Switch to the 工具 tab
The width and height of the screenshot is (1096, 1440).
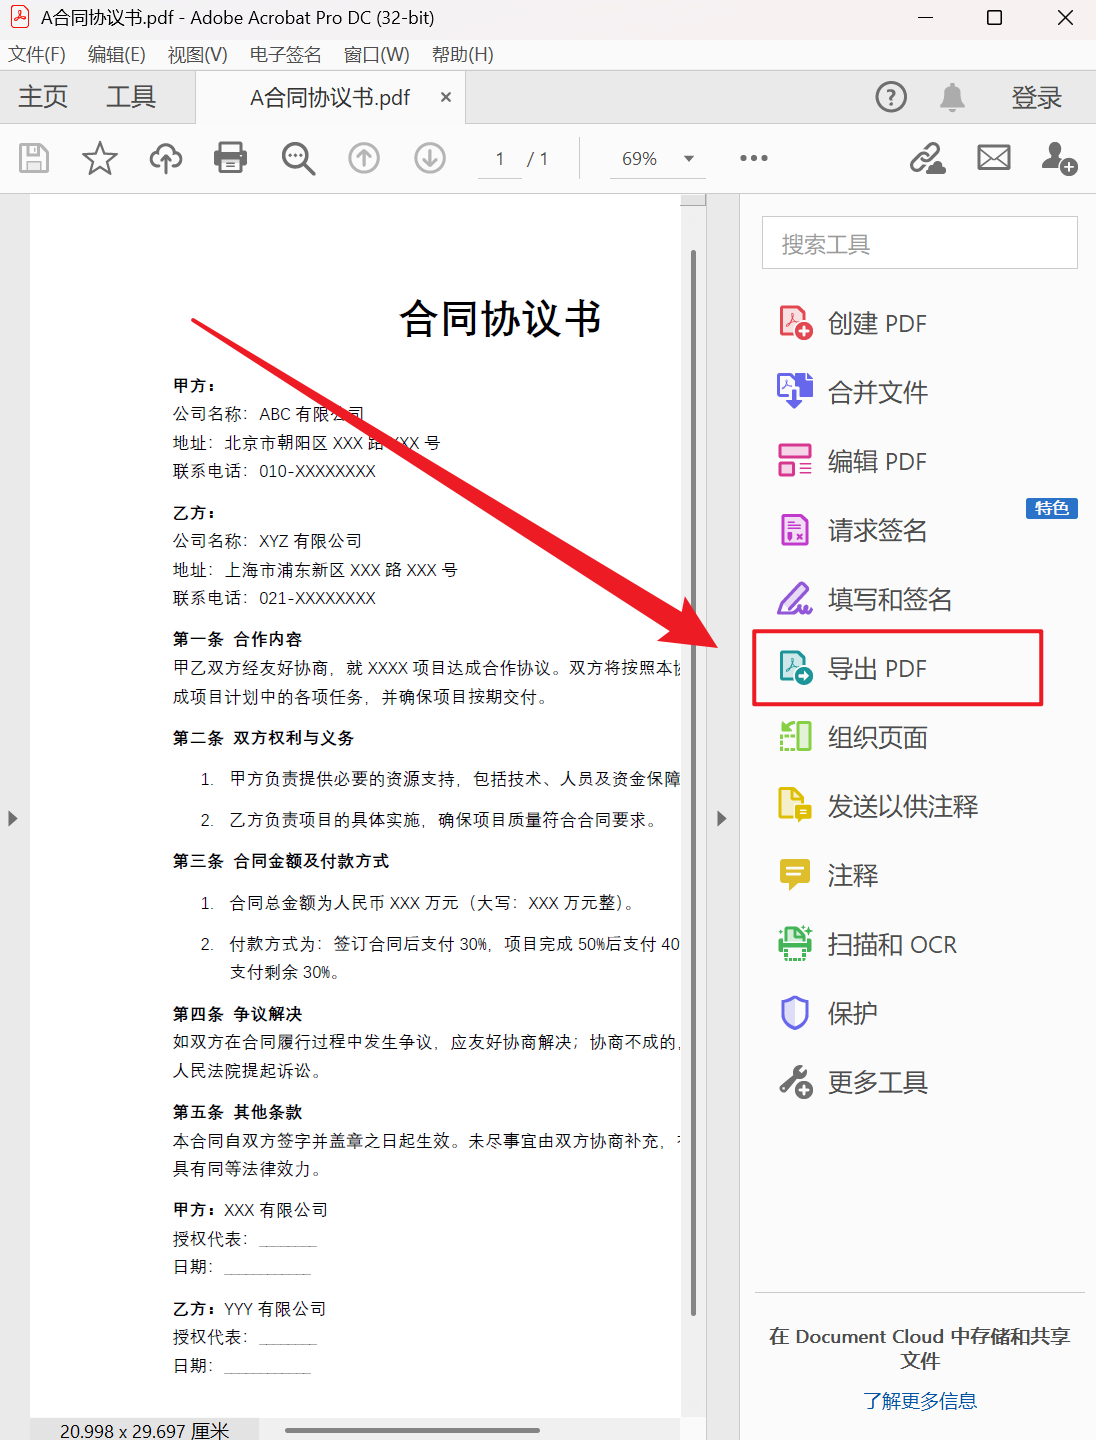(x=129, y=97)
